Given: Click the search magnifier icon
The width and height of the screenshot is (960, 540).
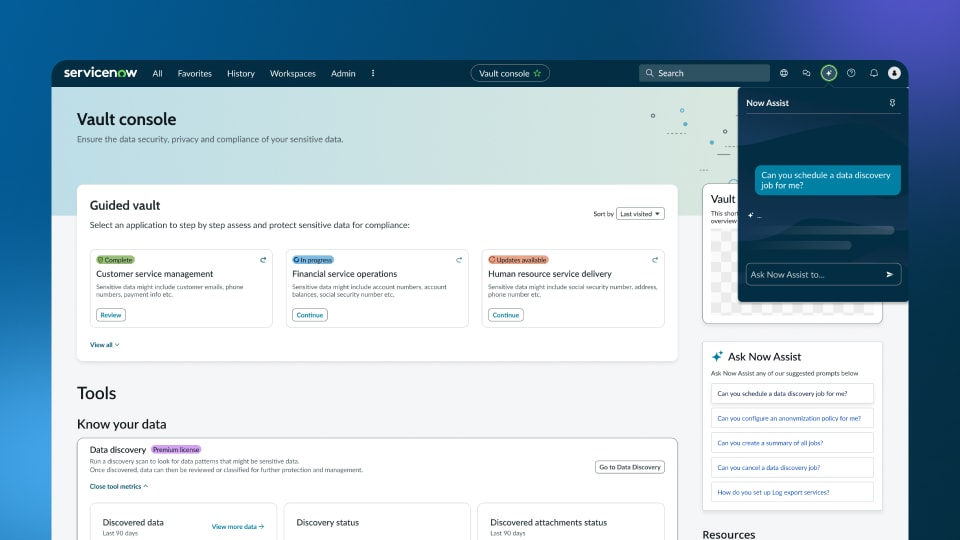Looking at the screenshot, I should (x=650, y=73).
